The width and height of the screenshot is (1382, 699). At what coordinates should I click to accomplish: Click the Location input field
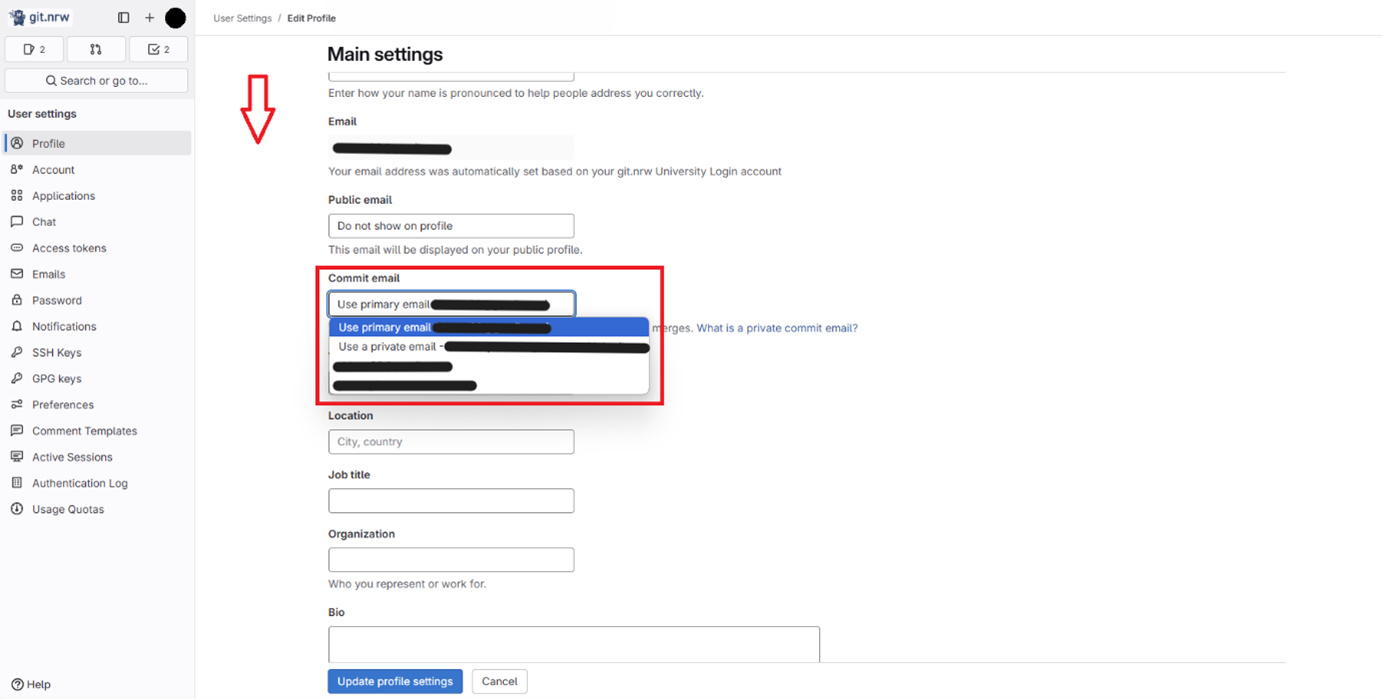pos(450,441)
